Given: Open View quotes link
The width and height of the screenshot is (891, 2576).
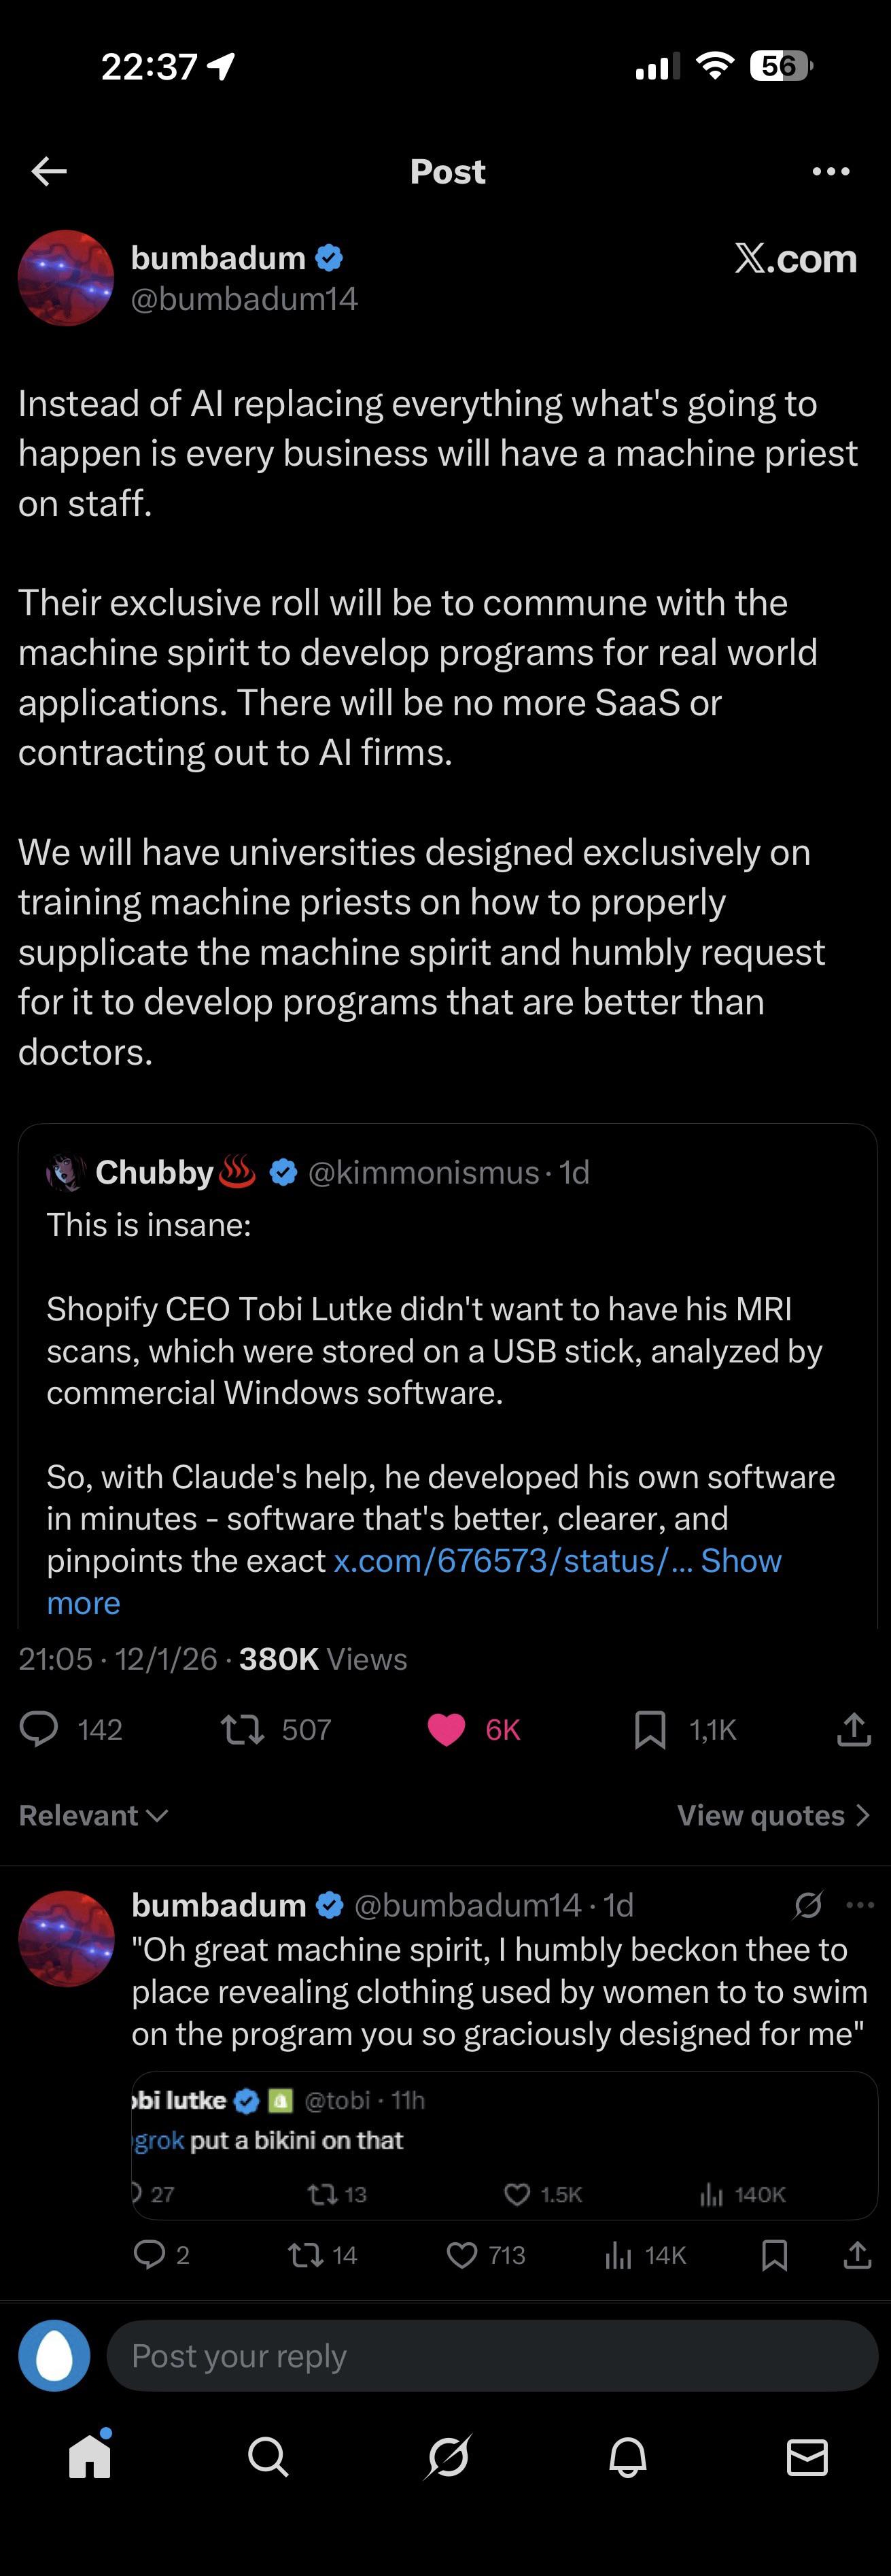Looking at the screenshot, I should pos(773,1815).
